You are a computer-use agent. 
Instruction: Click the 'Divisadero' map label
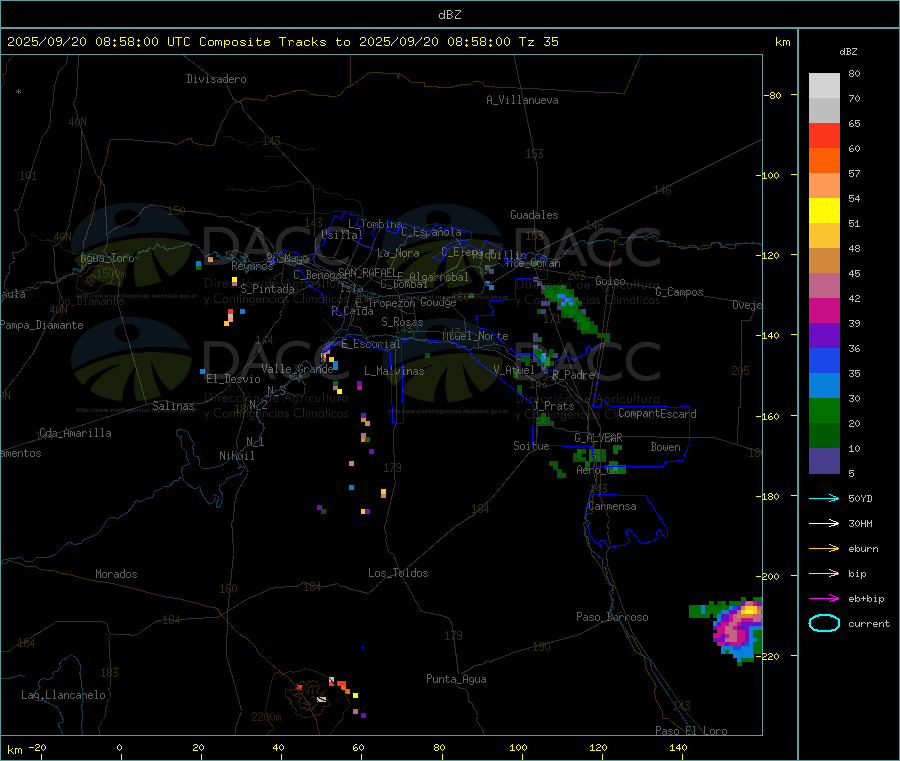[216, 79]
